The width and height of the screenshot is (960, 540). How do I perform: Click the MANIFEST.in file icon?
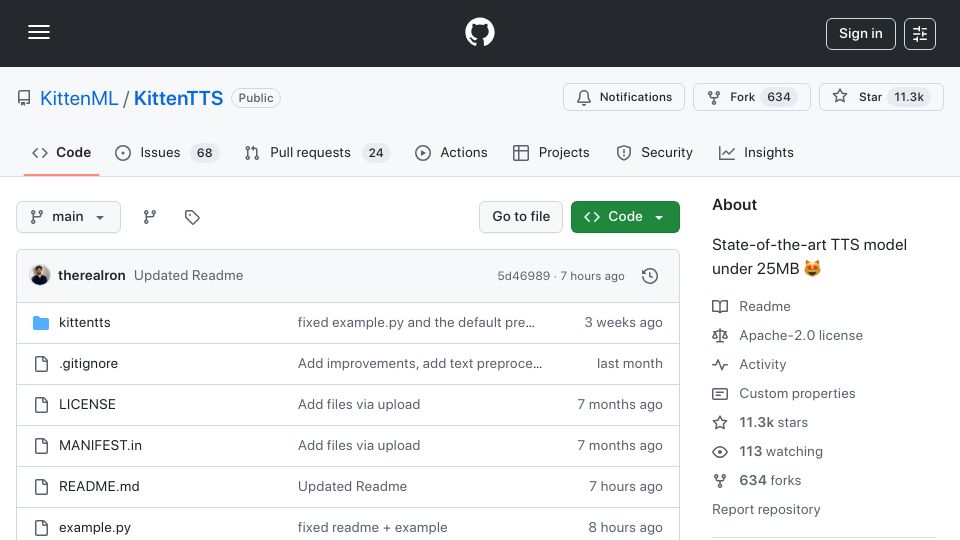pos(41,446)
